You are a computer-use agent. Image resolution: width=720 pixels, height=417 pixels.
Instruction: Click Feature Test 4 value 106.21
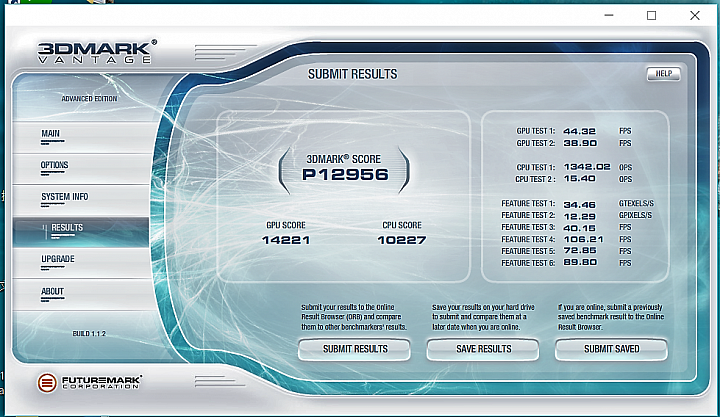(x=583, y=239)
